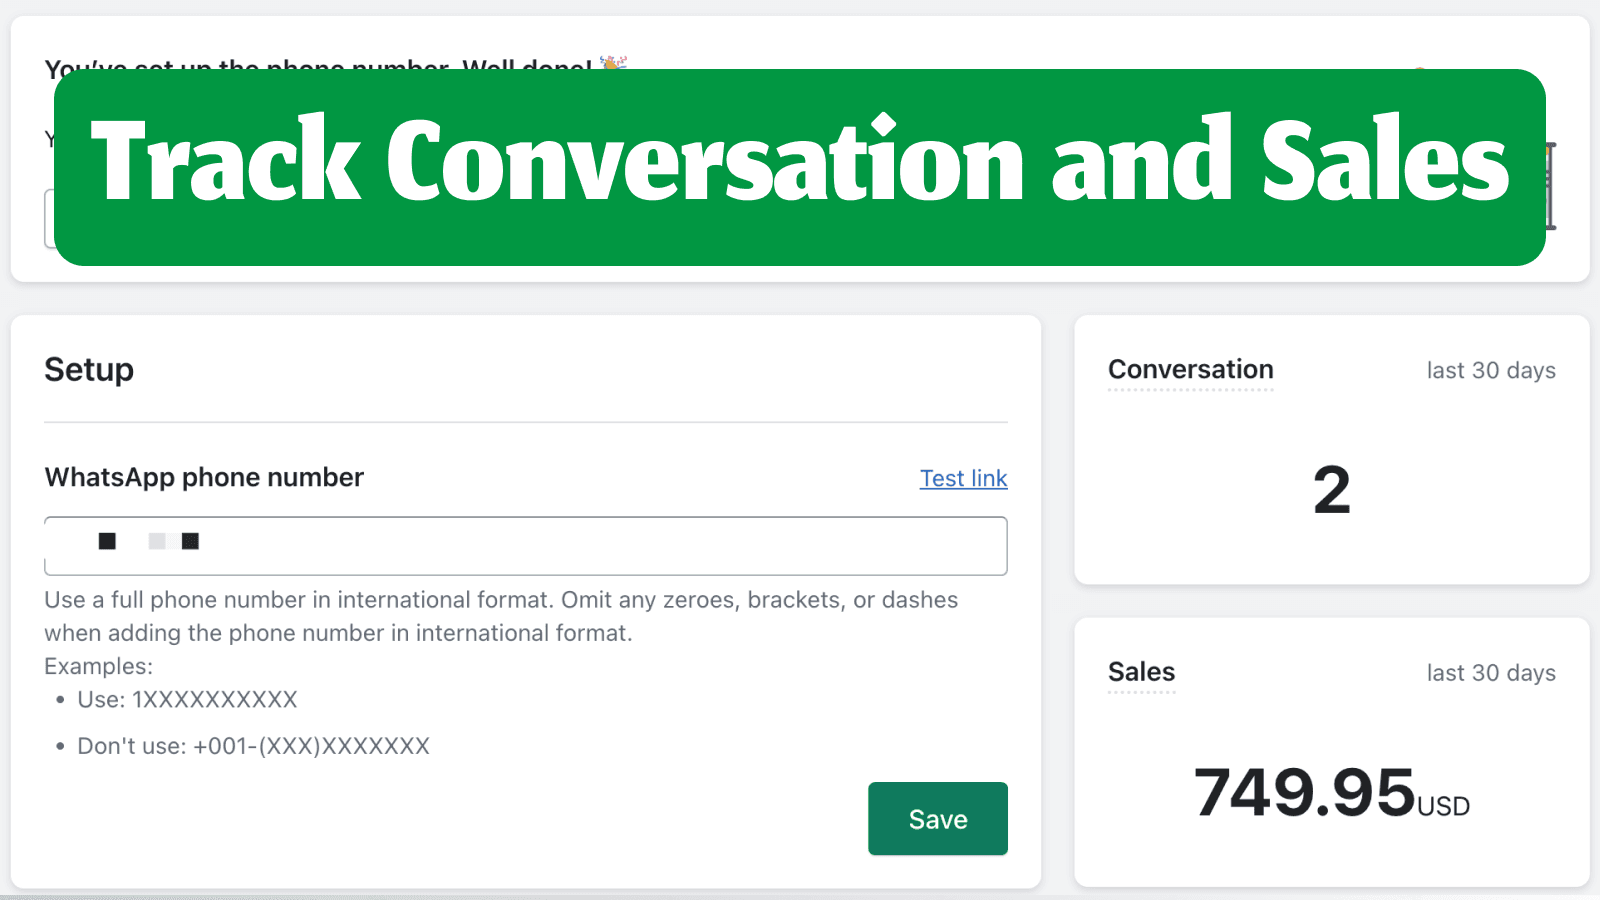Click the "WhatsApp phone number" label
The width and height of the screenshot is (1600, 900).
203,477
